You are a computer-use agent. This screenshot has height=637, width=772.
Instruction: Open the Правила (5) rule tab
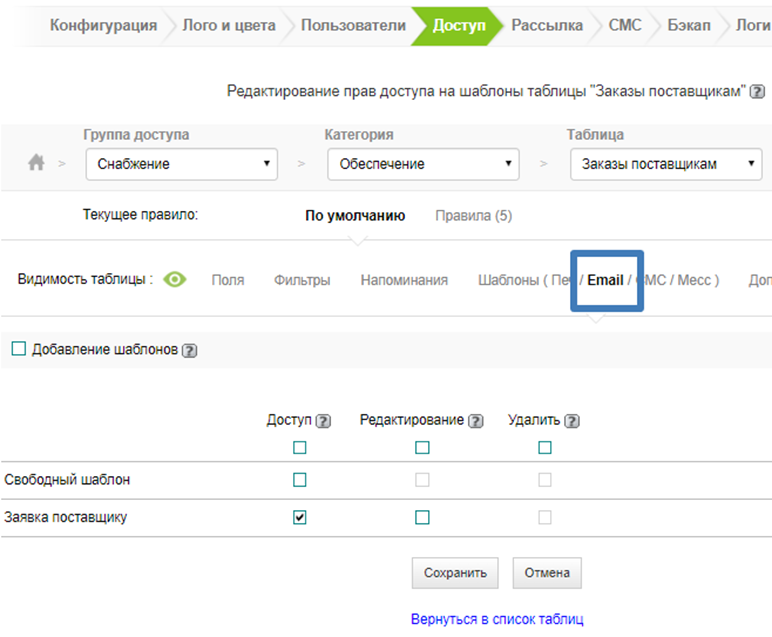point(473,215)
